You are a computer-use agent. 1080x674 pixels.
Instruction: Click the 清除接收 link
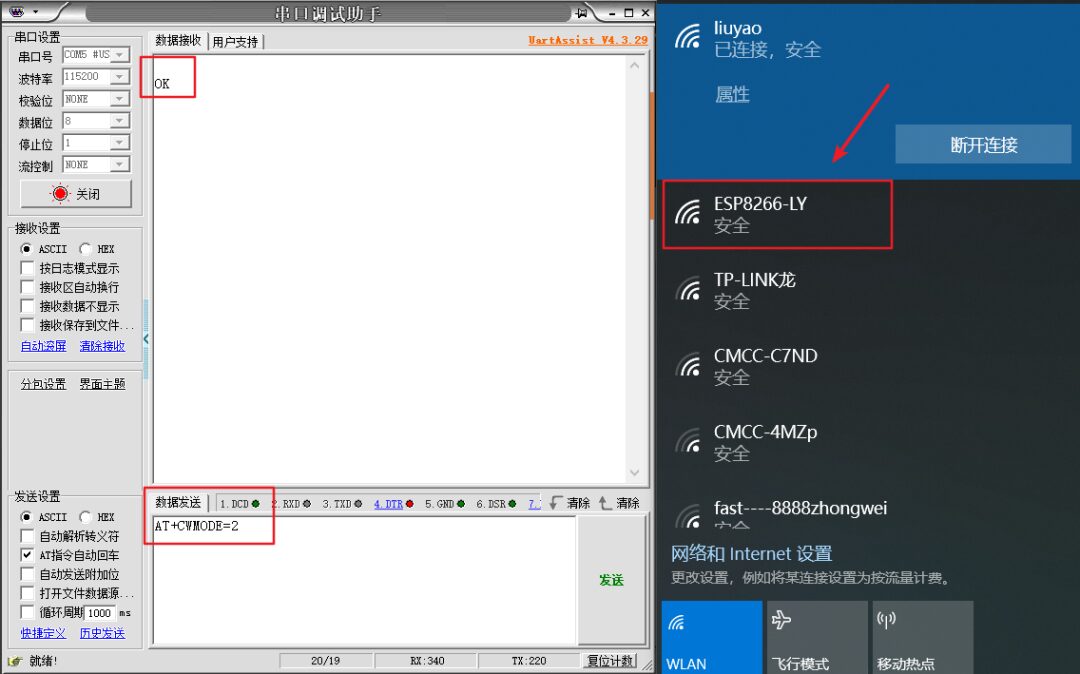(102, 346)
